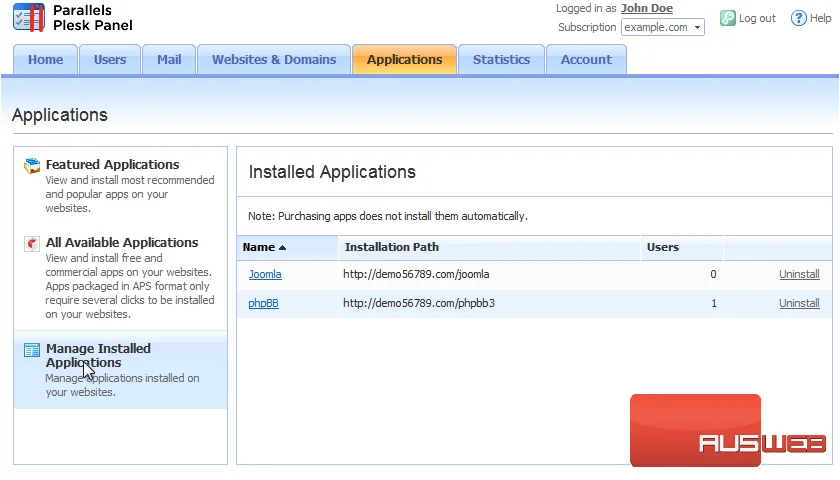Image resolution: width=840 pixels, height=480 pixels.
Task: Click the Manage Installed Applications list icon
Action: 32,350
